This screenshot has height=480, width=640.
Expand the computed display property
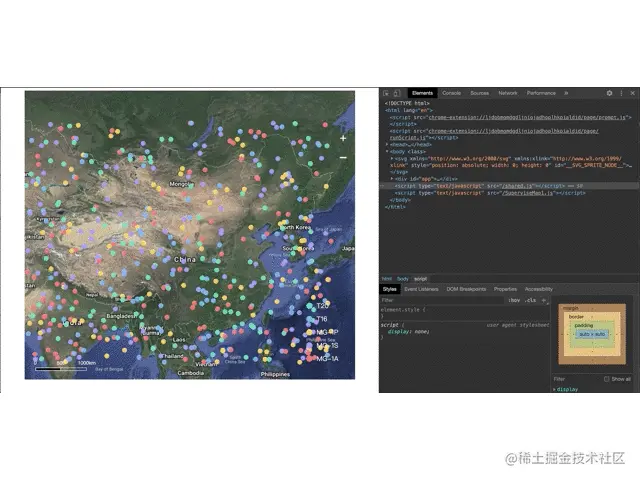(554, 389)
